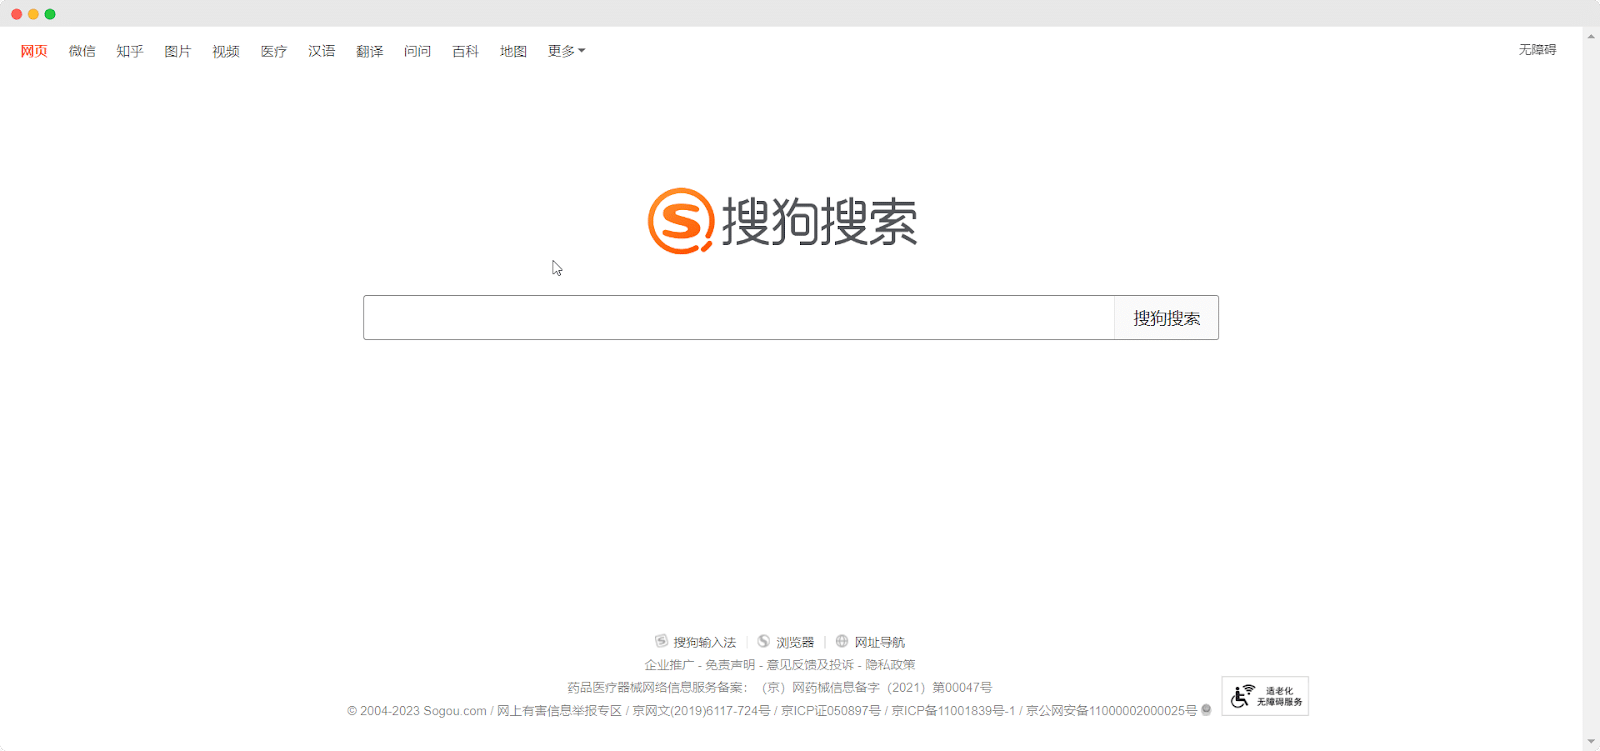The image size is (1600, 751).
Task: Open 百科 encyclopedia tab
Action: (466, 51)
